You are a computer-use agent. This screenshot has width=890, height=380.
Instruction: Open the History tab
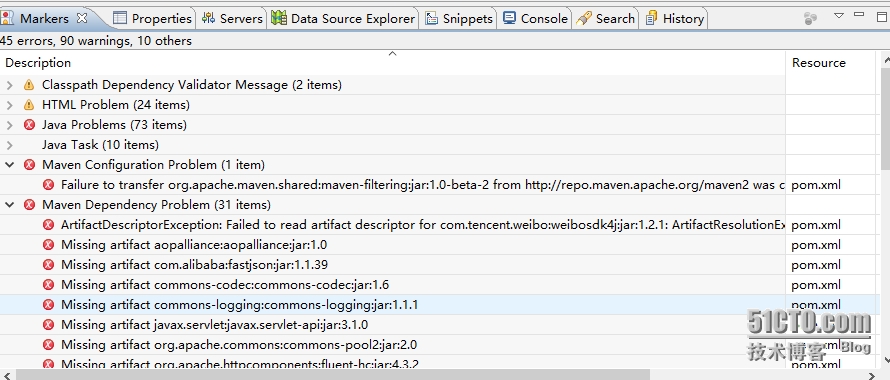[675, 18]
